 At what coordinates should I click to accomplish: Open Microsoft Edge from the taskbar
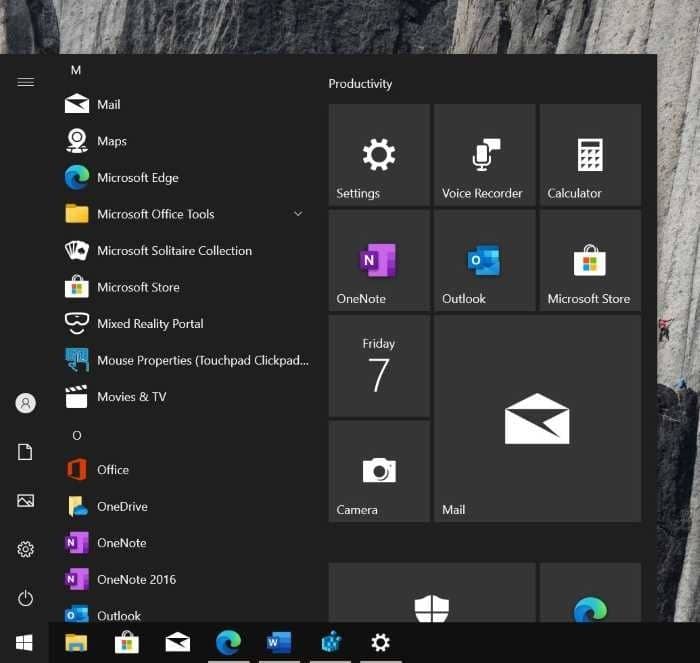[x=229, y=643]
